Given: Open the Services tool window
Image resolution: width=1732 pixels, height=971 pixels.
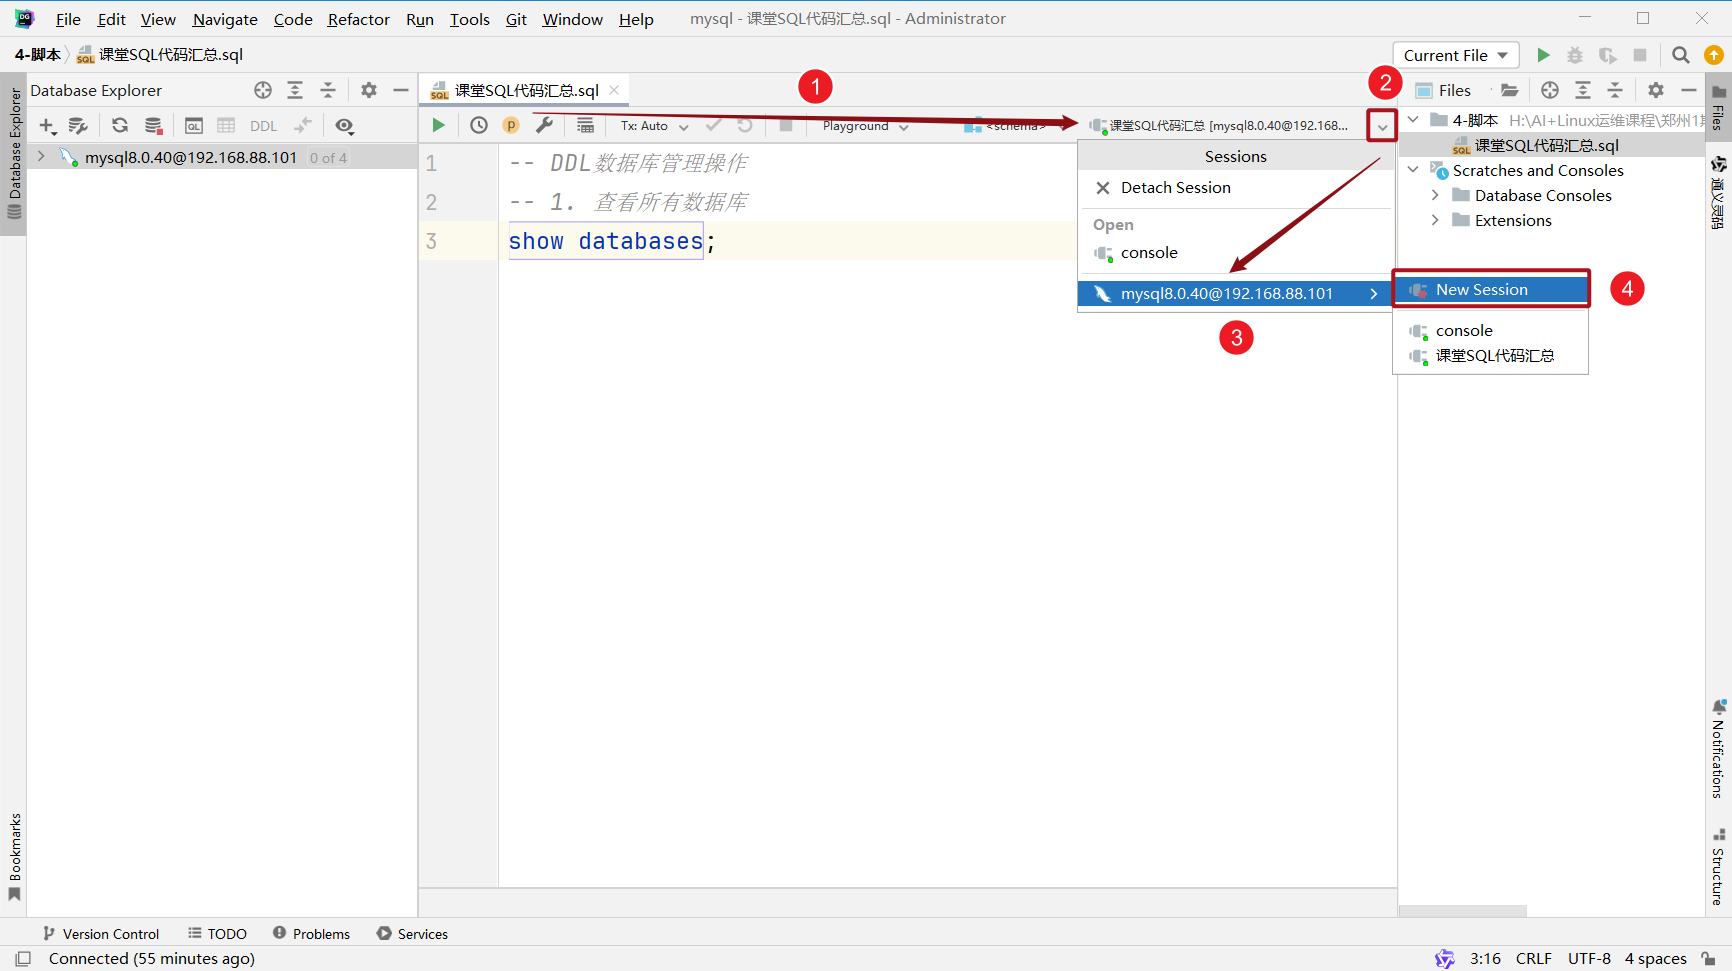Looking at the screenshot, I should click(x=412, y=934).
